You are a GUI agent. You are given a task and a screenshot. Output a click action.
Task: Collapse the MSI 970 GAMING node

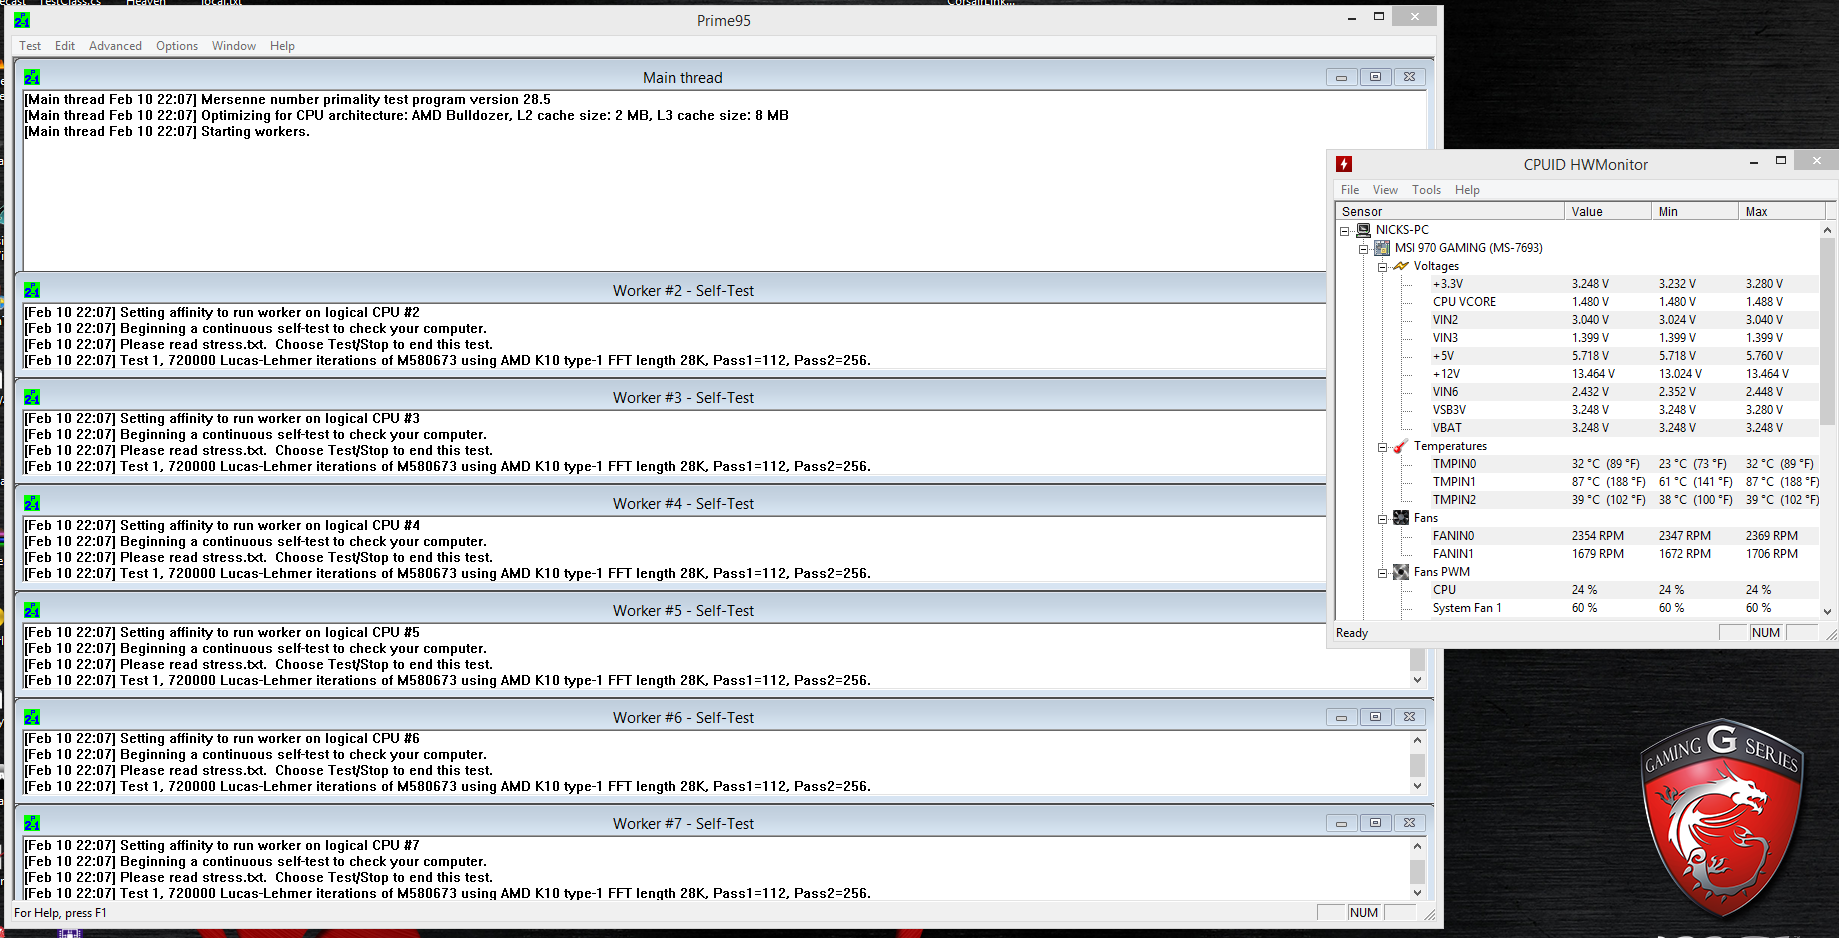[x=1363, y=249]
